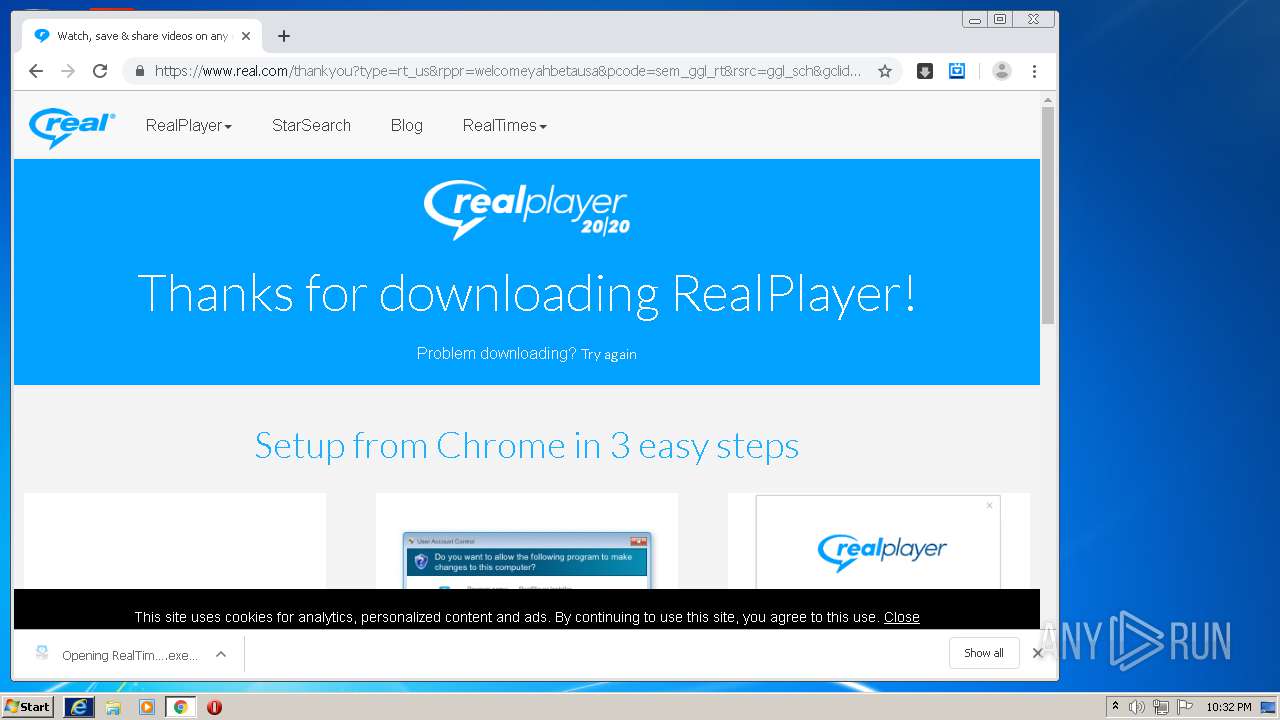Viewport: 1280px width, 720px height.
Task: Click the 'Setup from Chrome in 3 easy steps' heading
Action: tap(527, 445)
